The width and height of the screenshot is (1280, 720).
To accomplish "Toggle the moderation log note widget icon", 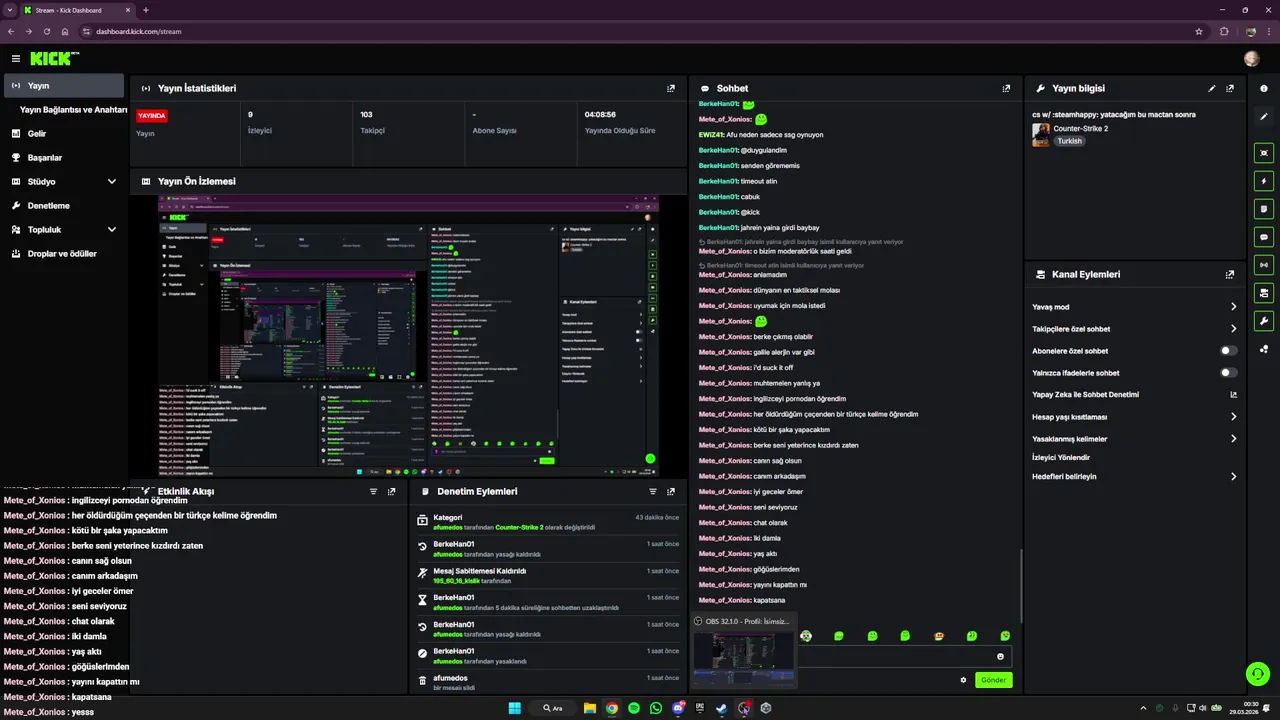I will point(1264,209).
